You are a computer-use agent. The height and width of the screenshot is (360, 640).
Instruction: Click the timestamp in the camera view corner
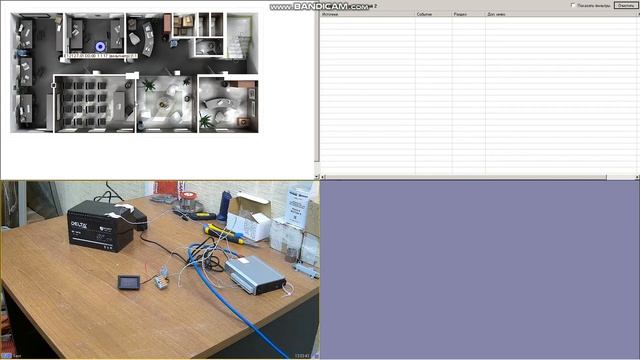[302, 356]
